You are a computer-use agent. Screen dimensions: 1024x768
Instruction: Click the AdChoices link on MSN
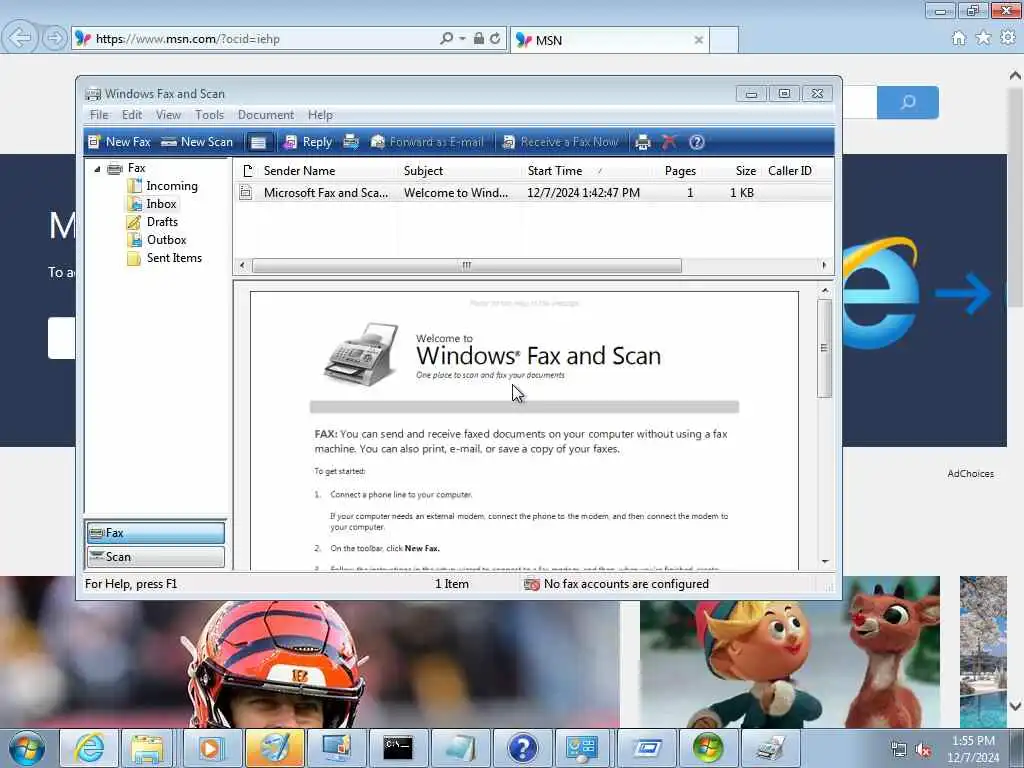(x=970, y=474)
